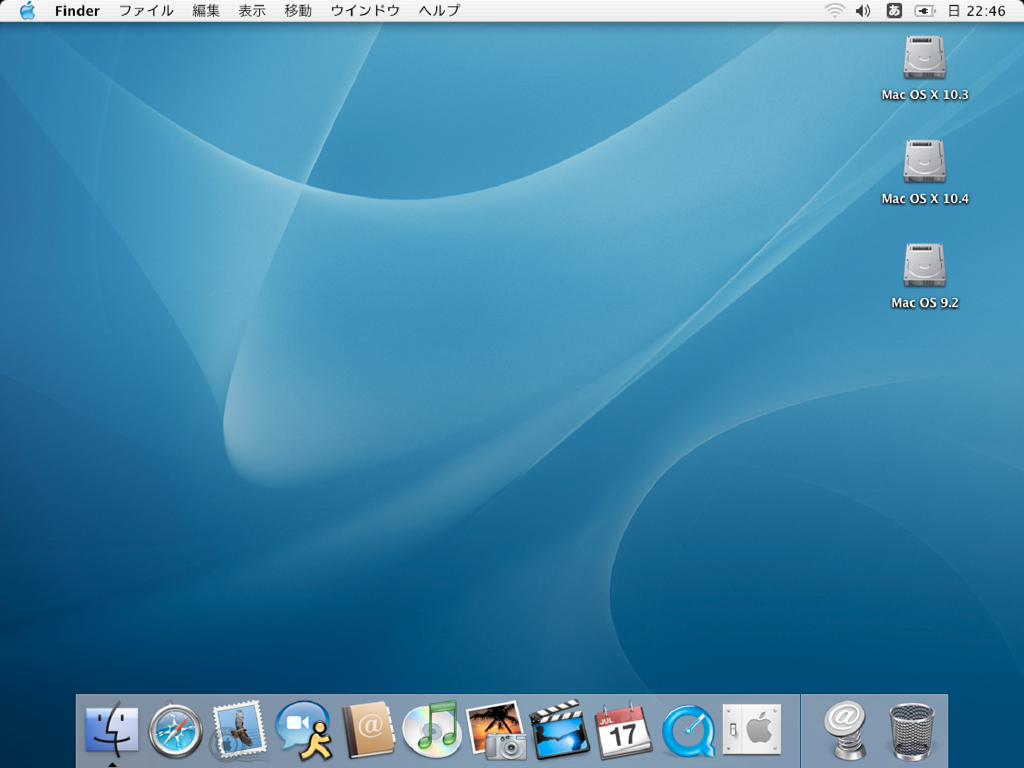Launch iMovie clapperboard icon
This screenshot has height=768, width=1024.
pyautogui.click(x=559, y=729)
